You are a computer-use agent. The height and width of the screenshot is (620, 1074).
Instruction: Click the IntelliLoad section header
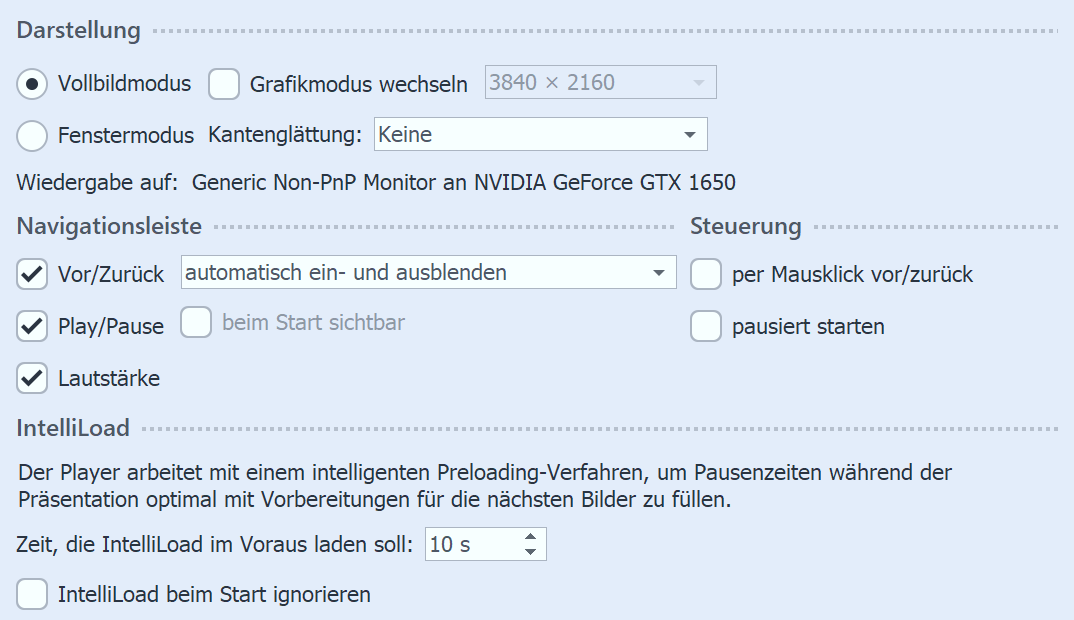(x=71, y=427)
